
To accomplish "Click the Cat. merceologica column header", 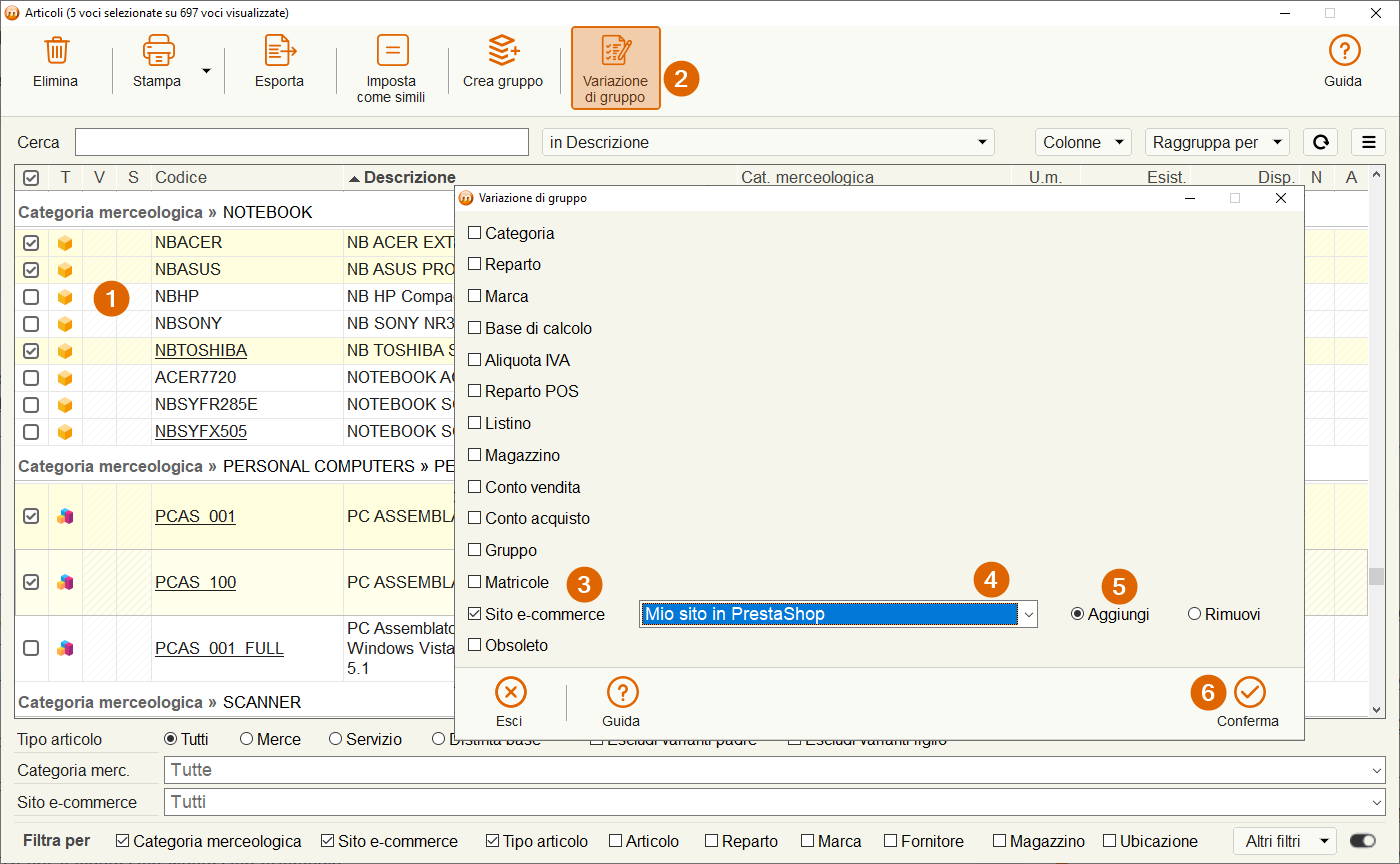I will [x=807, y=177].
